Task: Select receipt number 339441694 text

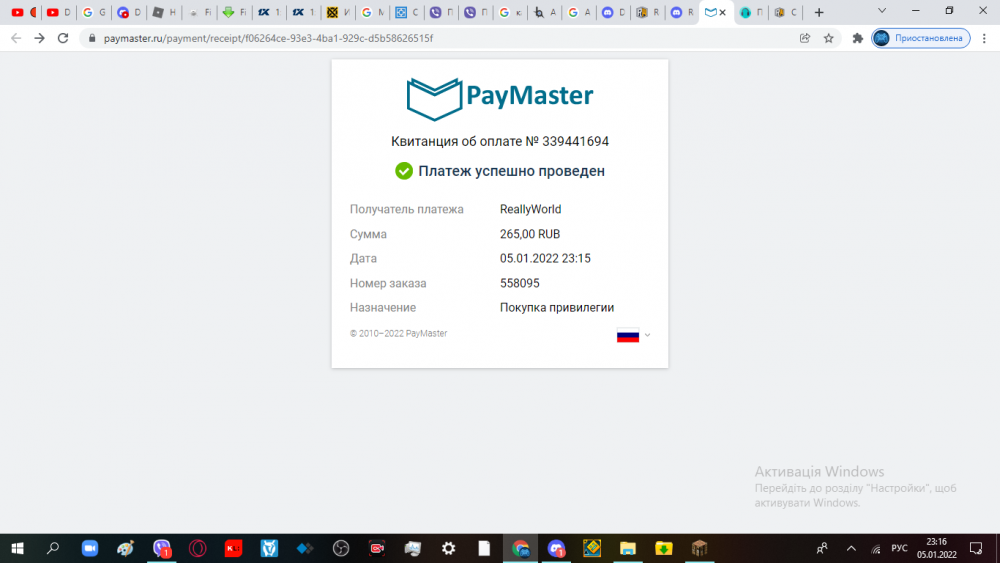Action: click(575, 142)
